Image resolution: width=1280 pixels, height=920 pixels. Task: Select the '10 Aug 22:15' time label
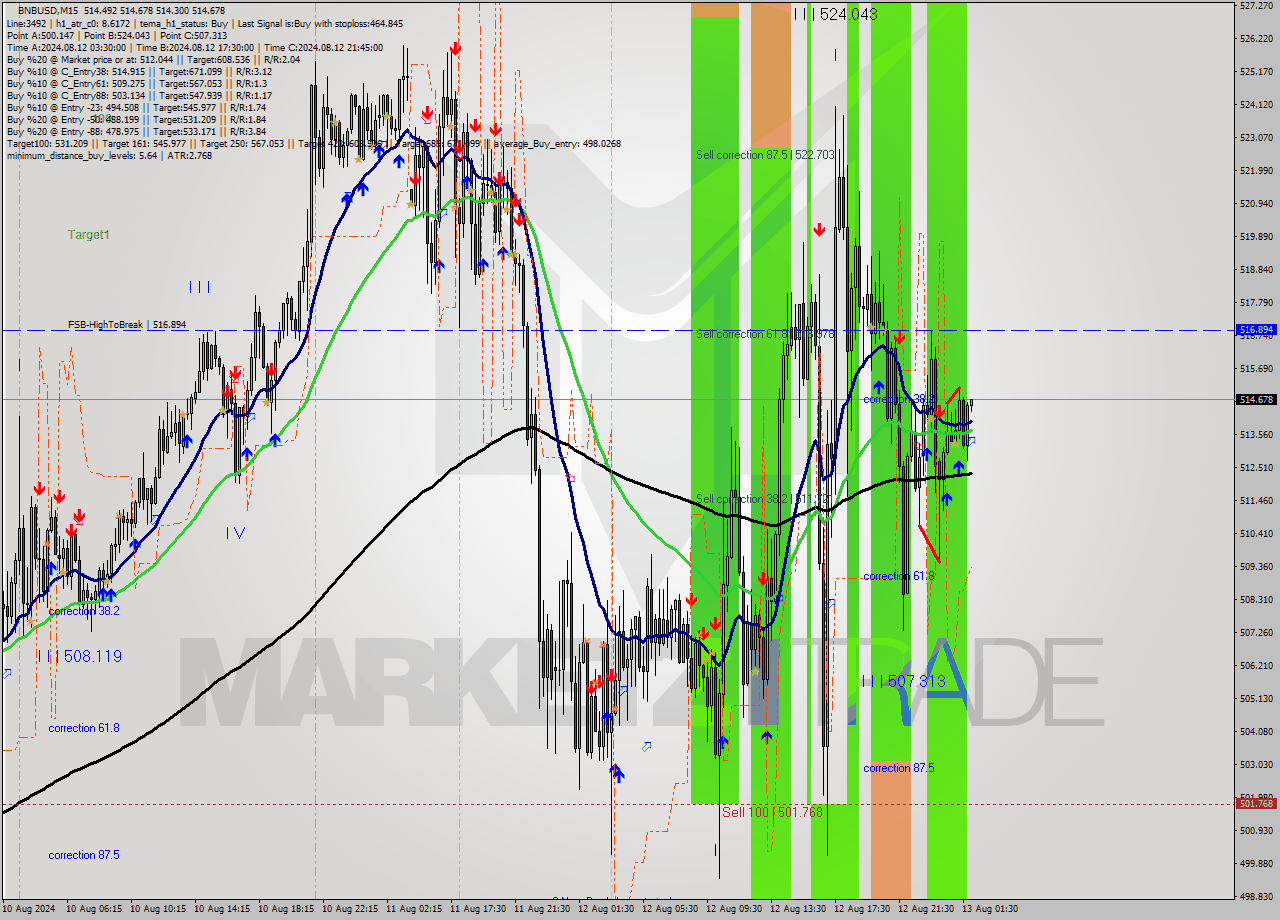(x=350, y=909)
